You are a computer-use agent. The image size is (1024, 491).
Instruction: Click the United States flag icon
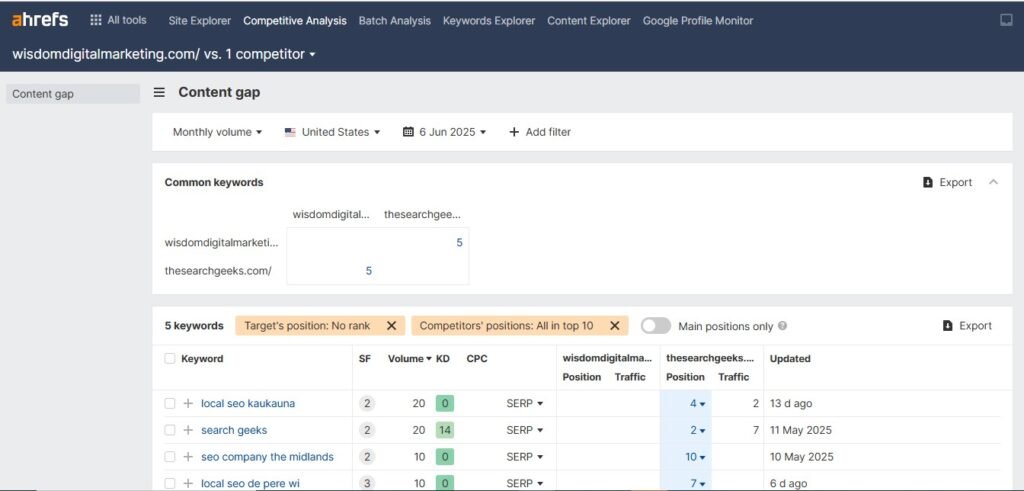click(291, 132)
